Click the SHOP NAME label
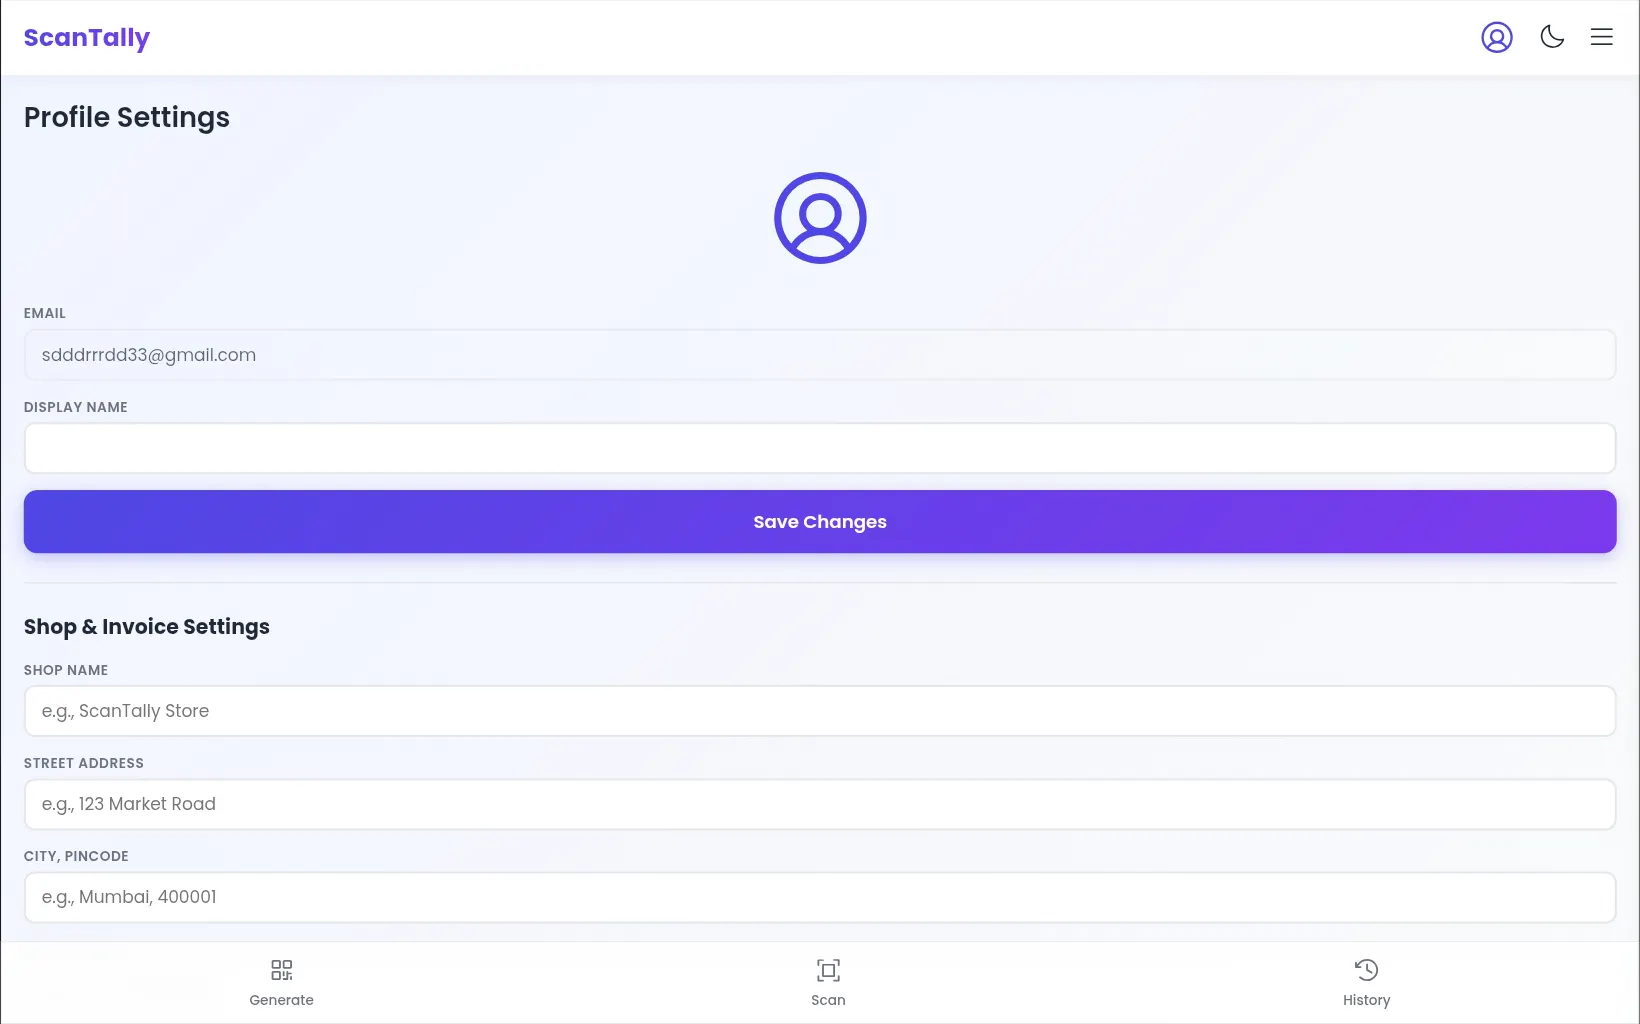Screen dimensions: 1640x1024 (x=66, y=670)
